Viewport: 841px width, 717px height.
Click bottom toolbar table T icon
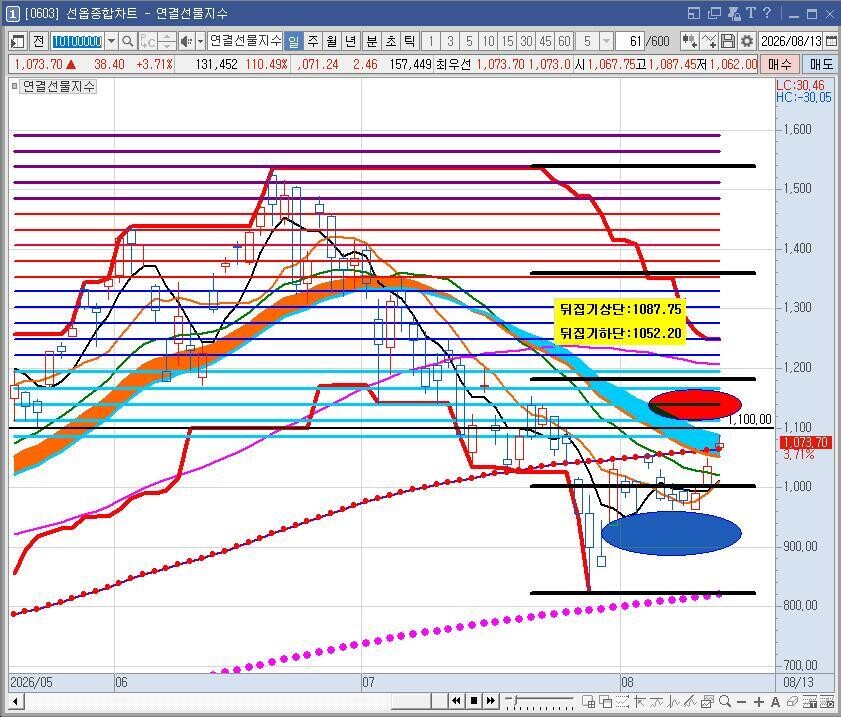click(809, 701)
